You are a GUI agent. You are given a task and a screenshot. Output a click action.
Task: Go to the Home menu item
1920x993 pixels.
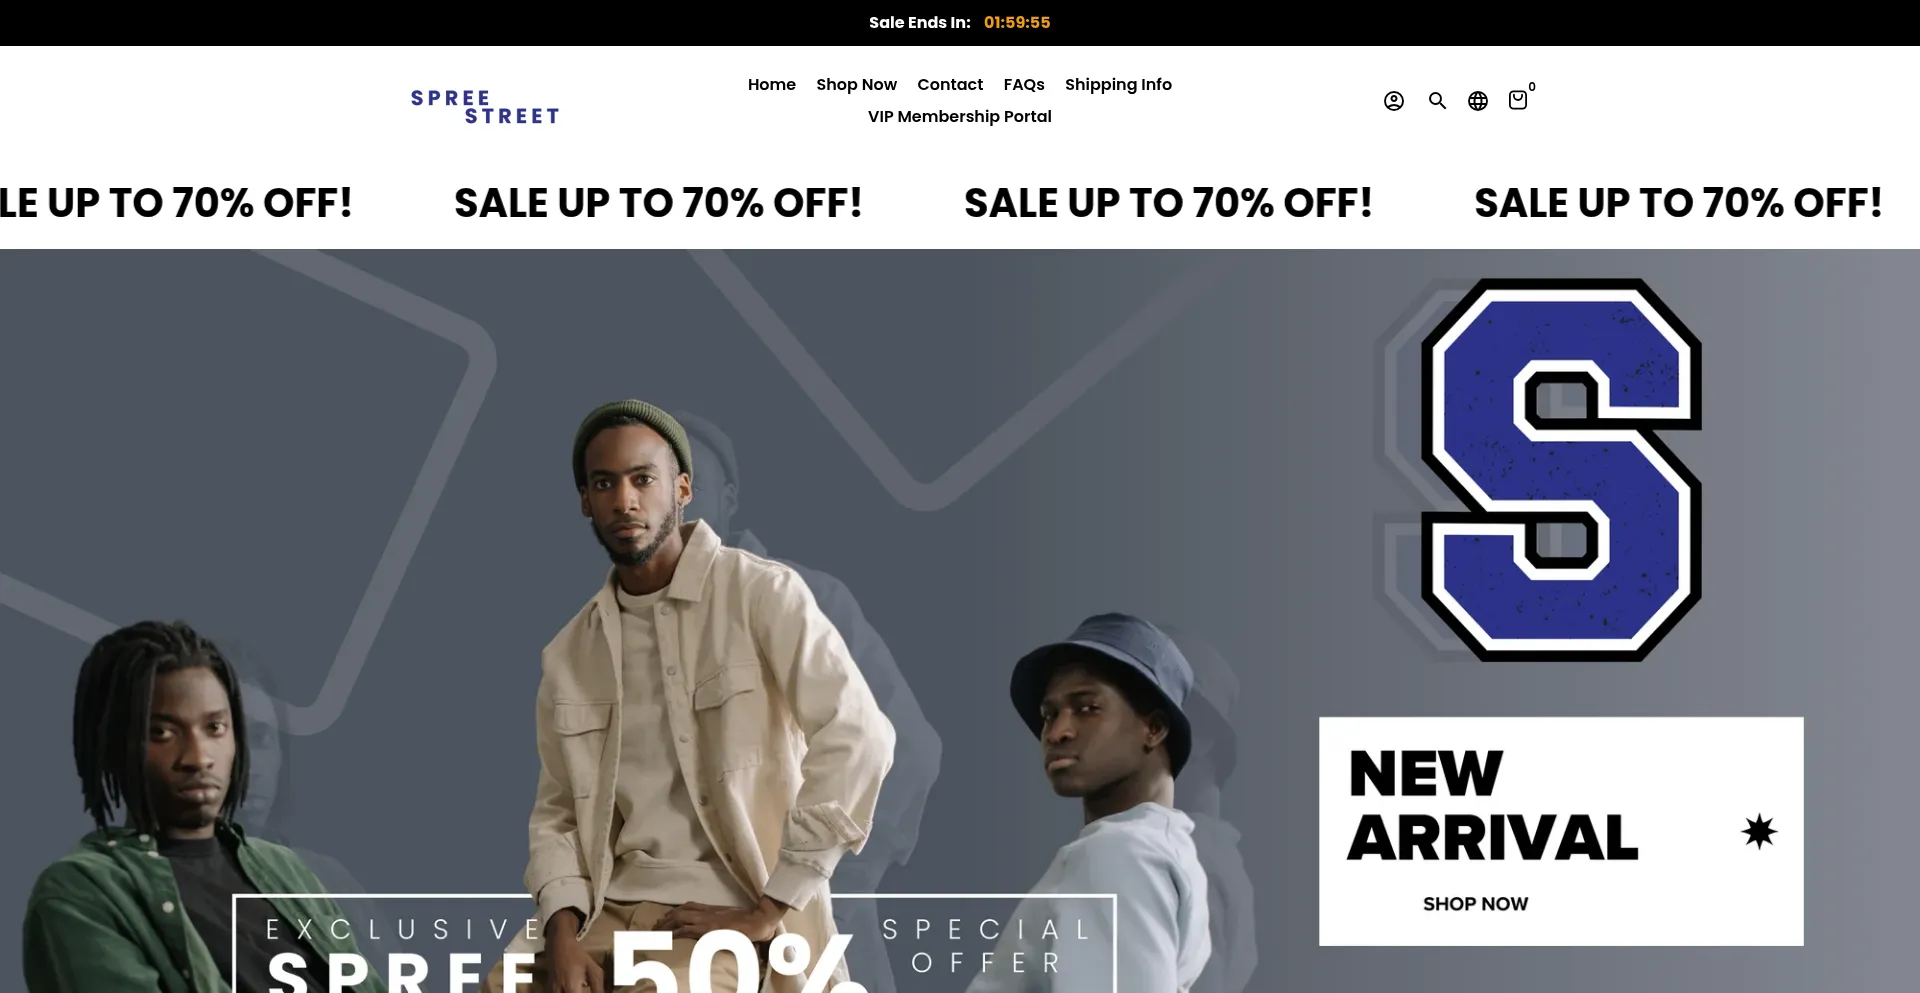[771, 85]
